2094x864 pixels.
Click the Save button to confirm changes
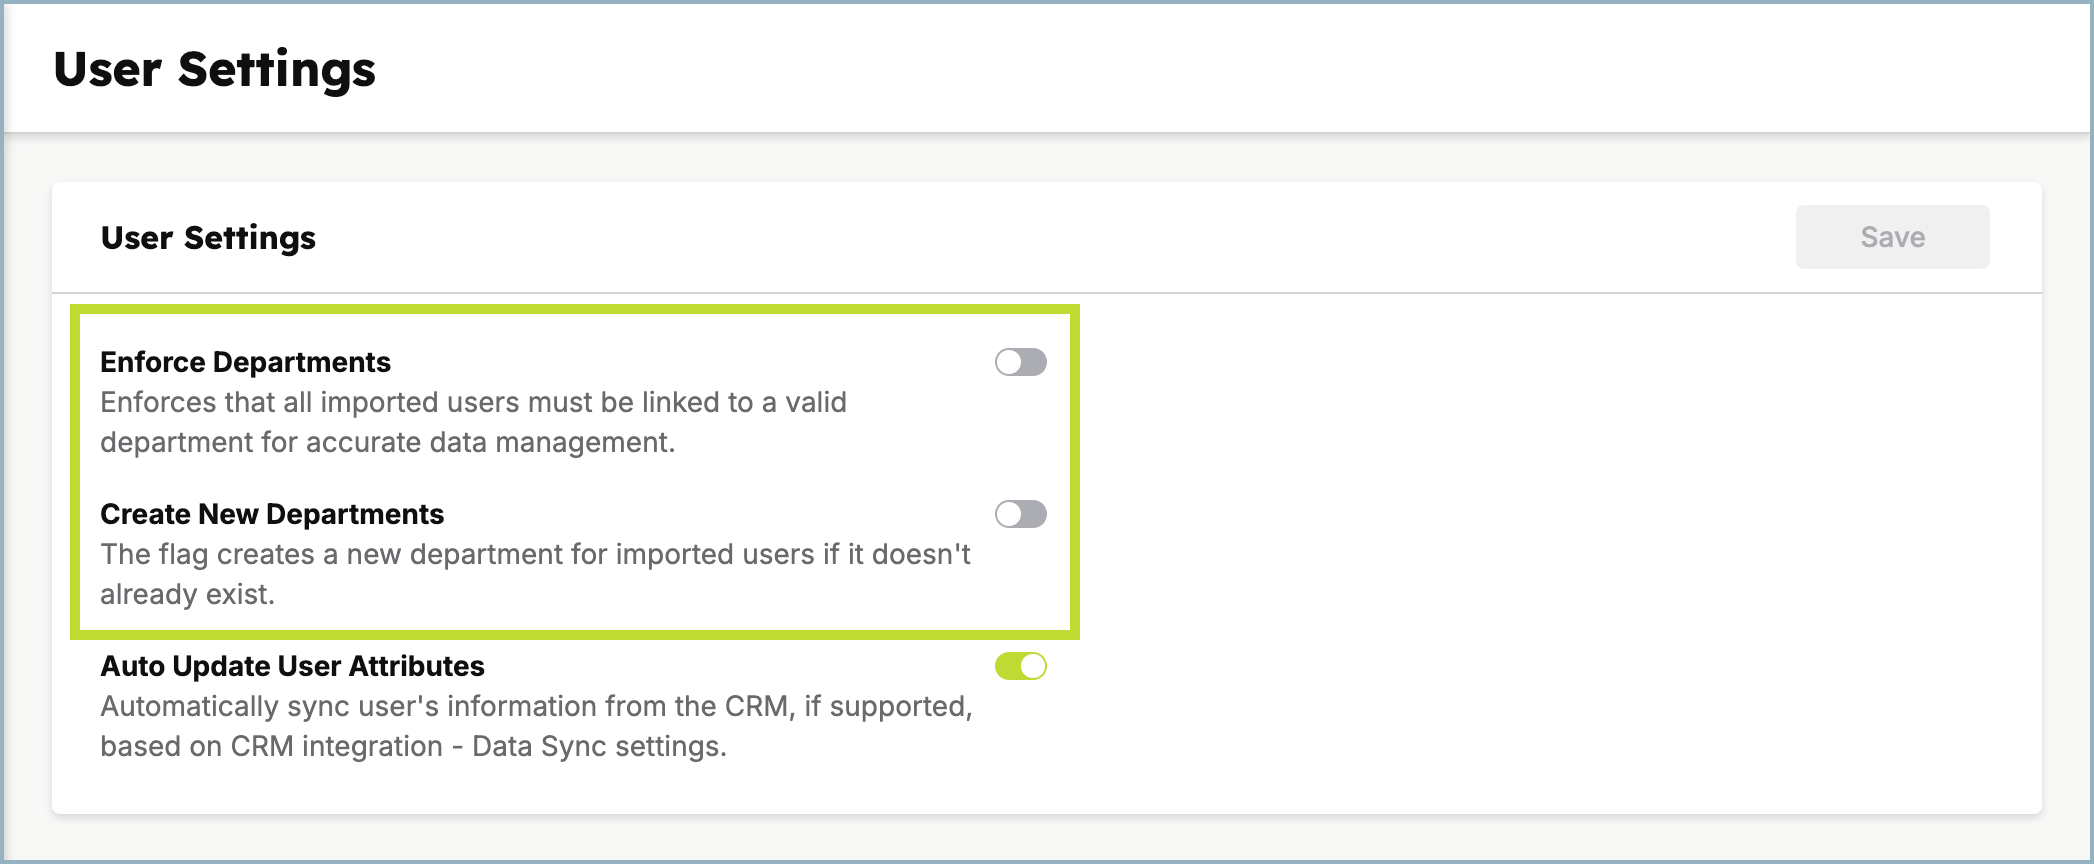point(1891,236)
